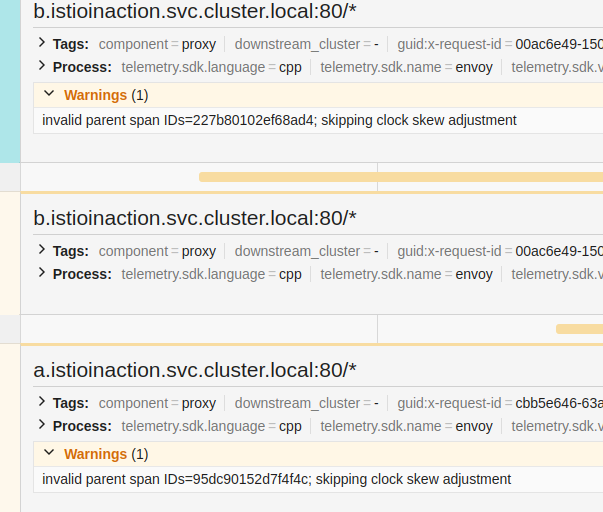Click downstream_cluster tag in second span
Image resolution: width=603 pixels, height=512 pixels.
[x=306, y=251]
